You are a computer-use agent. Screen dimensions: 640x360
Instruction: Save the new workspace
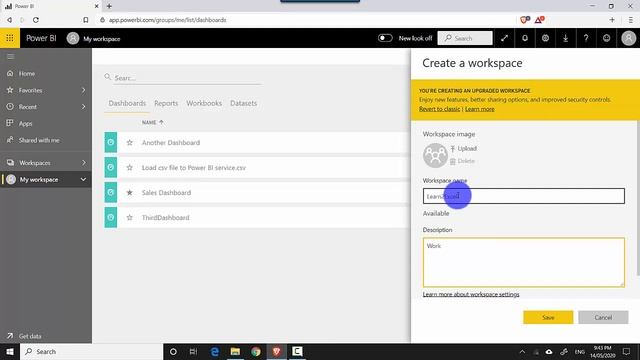(x=548, y=317)
